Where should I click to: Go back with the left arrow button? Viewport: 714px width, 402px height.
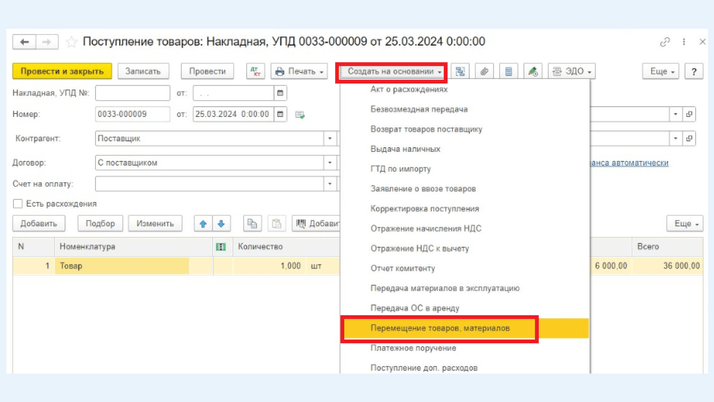24,42
